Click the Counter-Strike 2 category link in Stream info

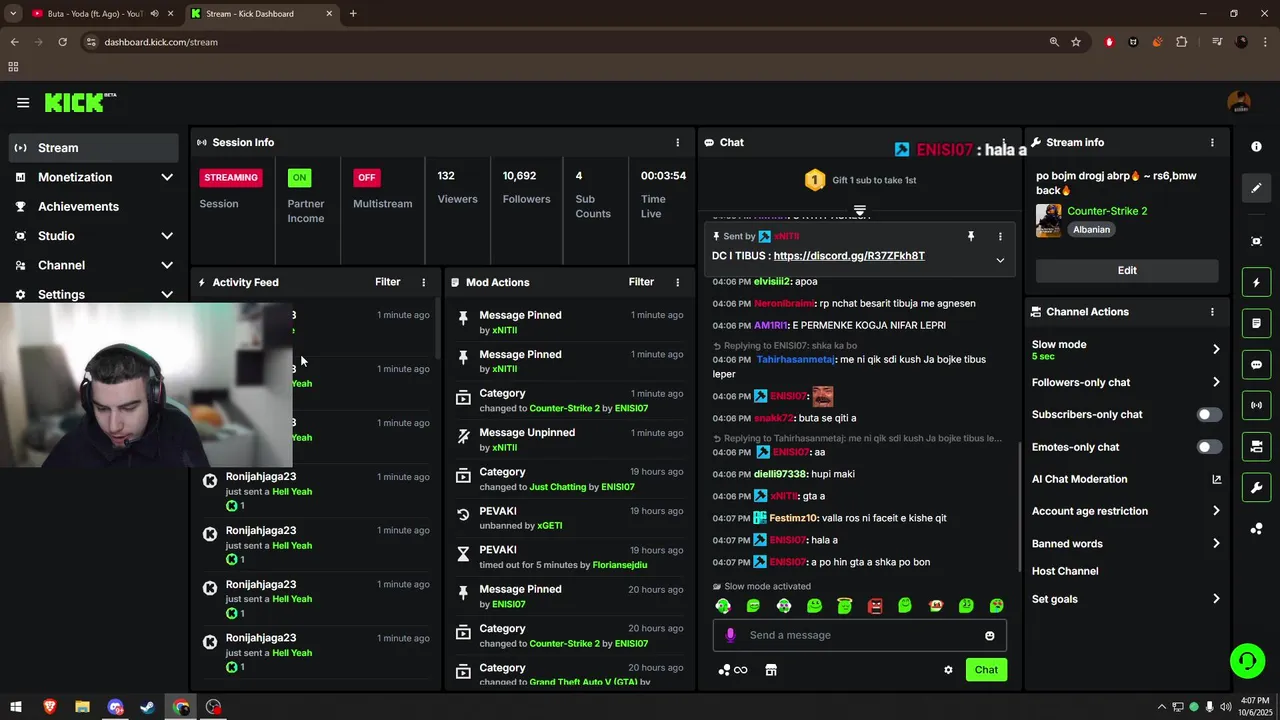[x=1107, y=211]
